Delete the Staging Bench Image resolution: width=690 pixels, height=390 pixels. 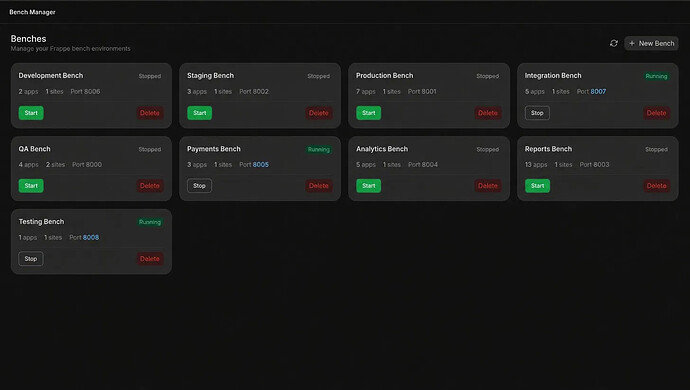pos(319,113)
